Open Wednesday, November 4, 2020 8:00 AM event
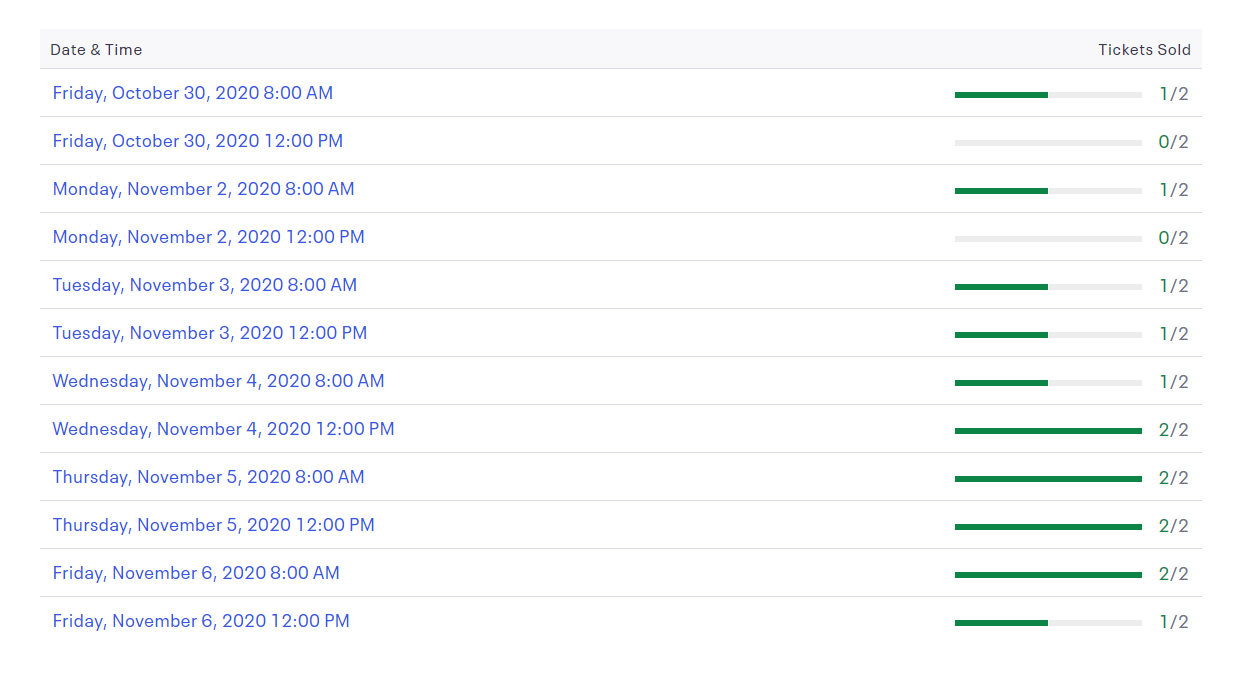This screenshot has height=688, width=1260. pos(219,381)
